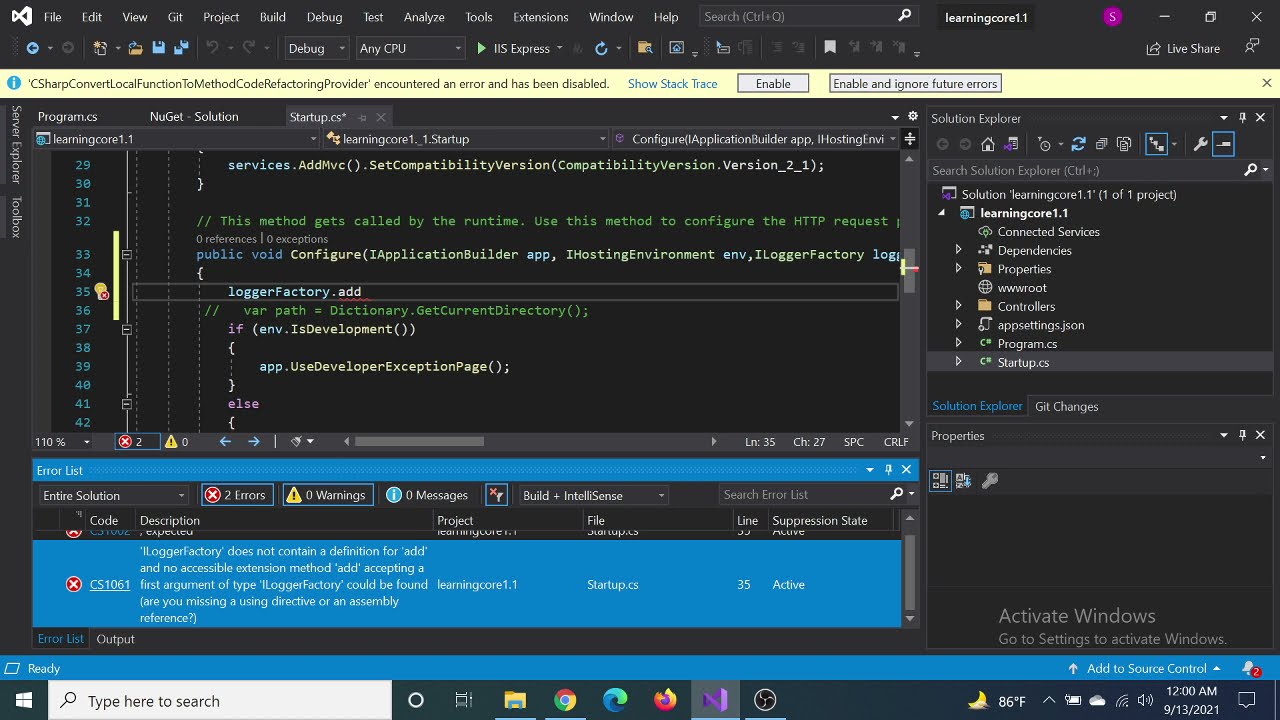Click the Preview Selected Items icon
The height and width of the screenshot is (720, 1280).
pos(1224,144)
